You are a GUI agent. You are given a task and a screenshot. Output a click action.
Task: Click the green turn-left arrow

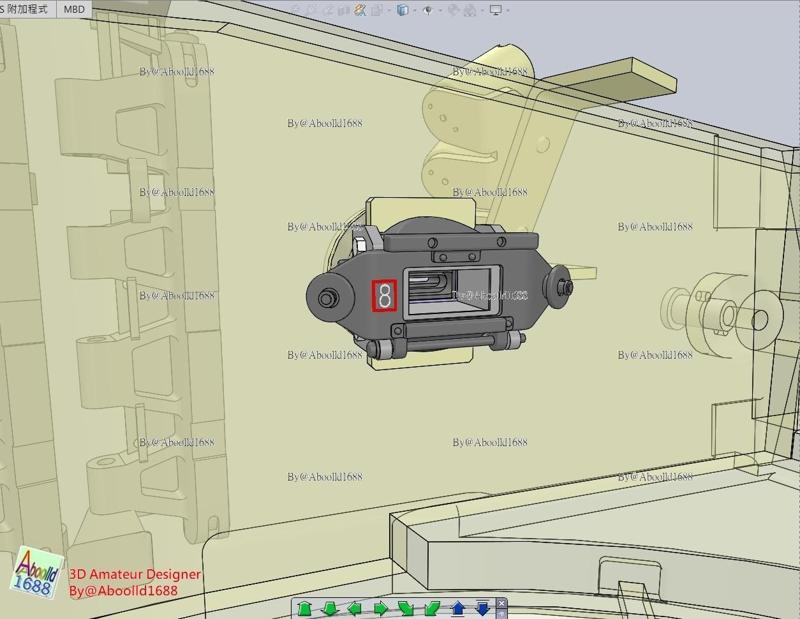pos(355,608)
